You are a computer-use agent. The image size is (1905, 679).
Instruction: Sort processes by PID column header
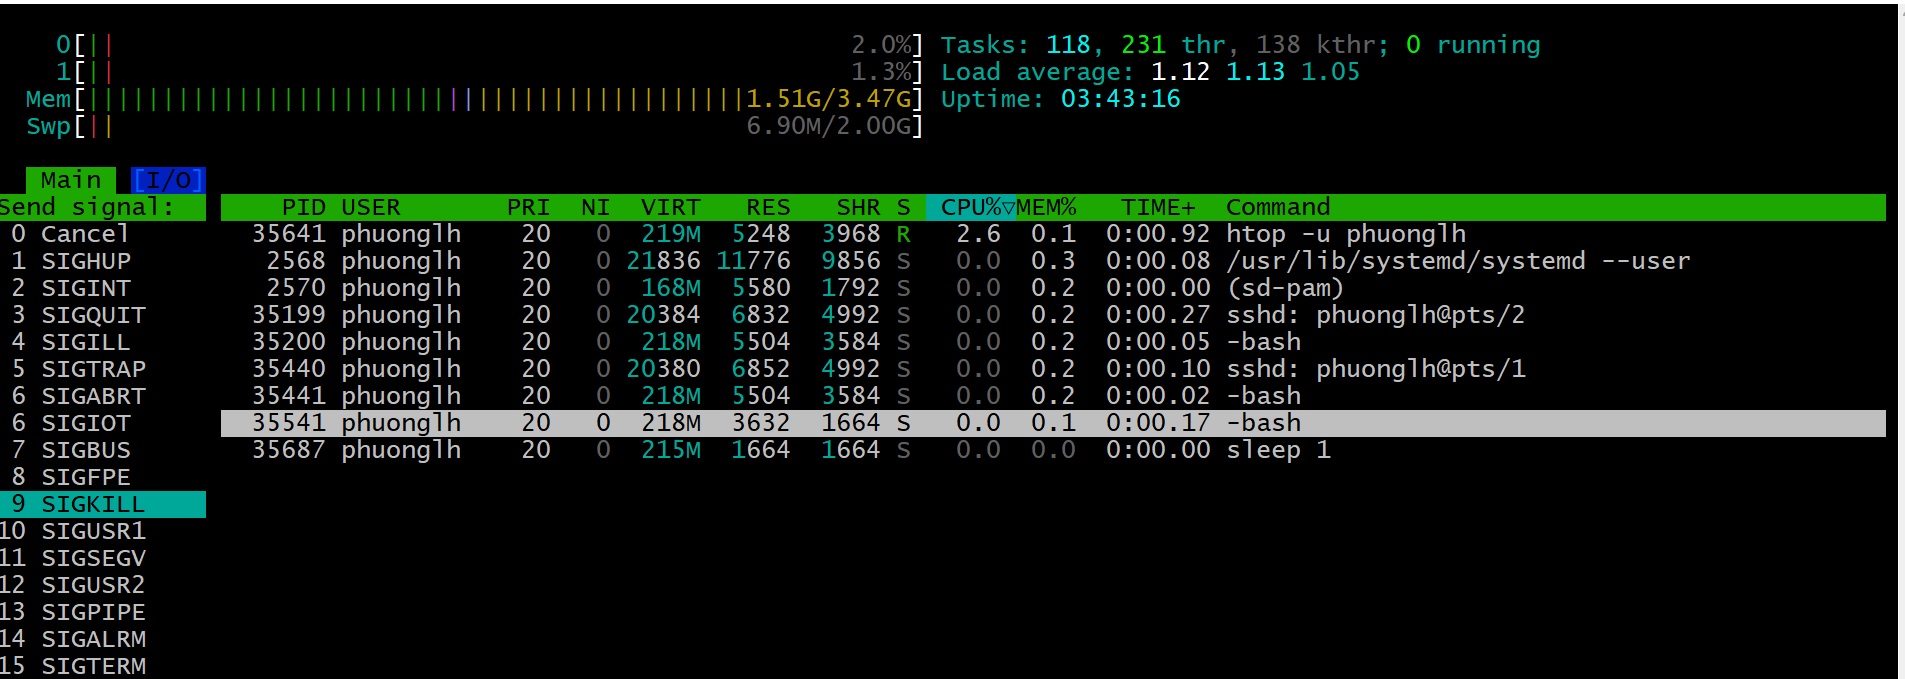303,207
